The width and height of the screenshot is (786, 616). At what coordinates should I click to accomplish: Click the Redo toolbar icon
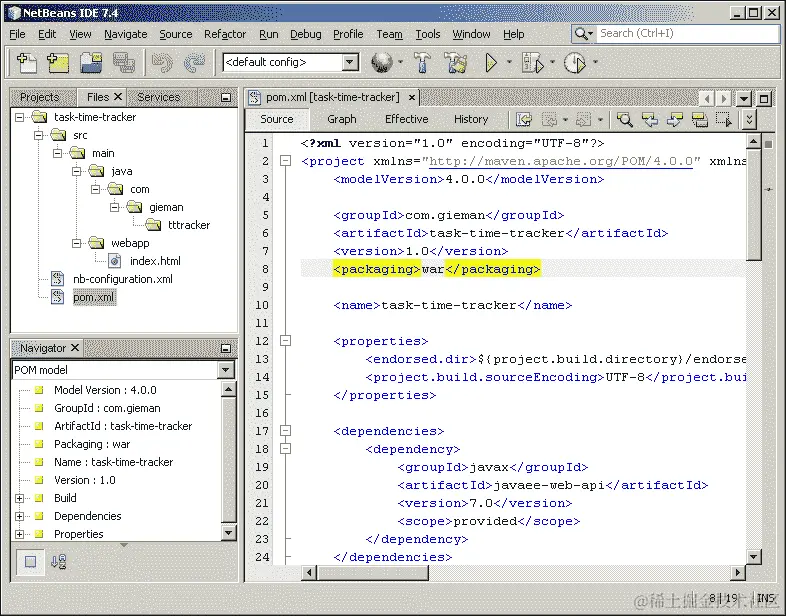click(x=194, y=63)
